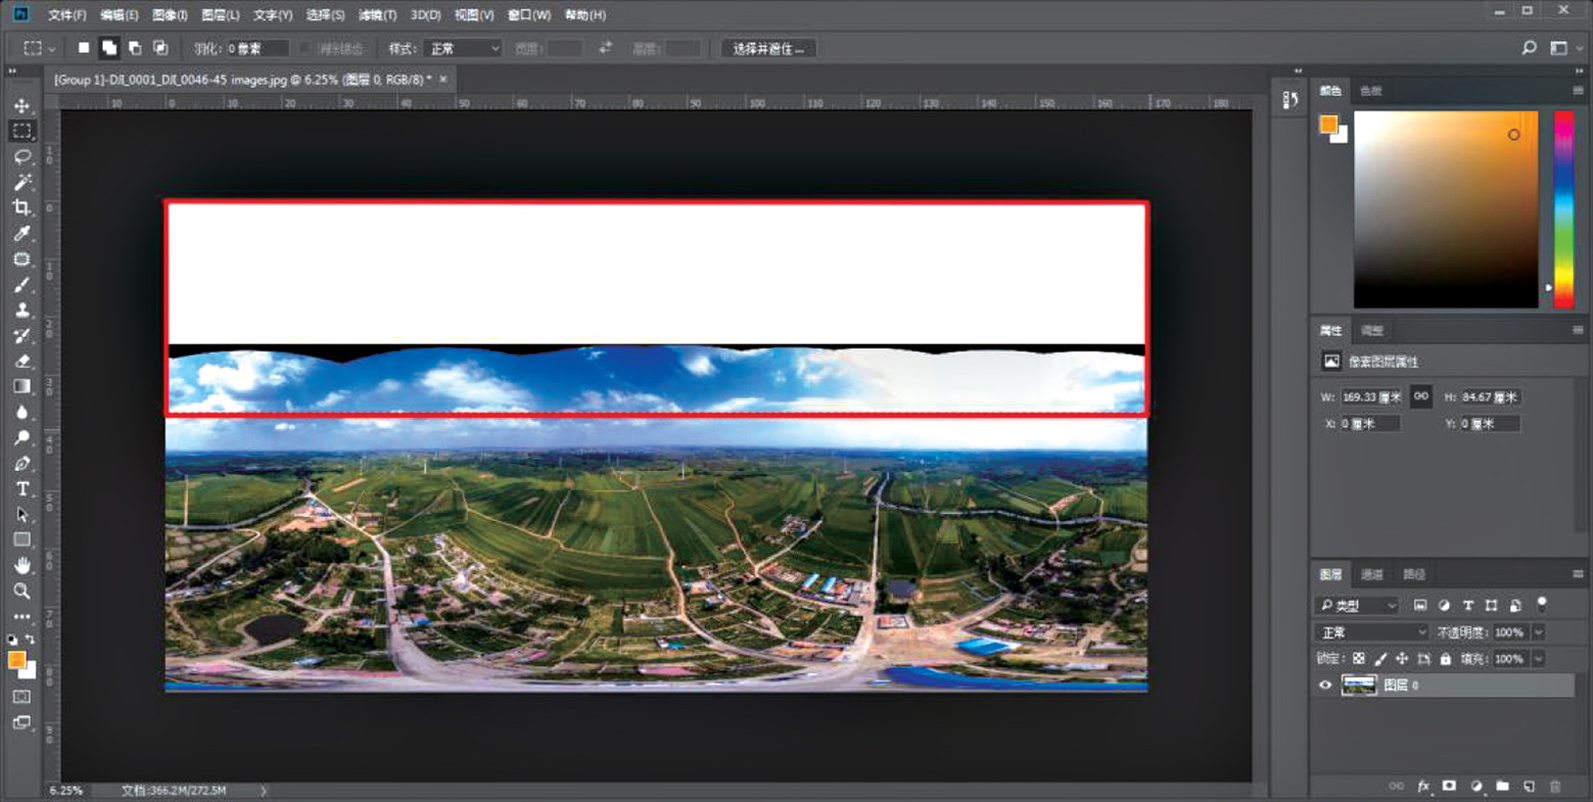Hide layer 图层 0 with eye icon

point(1325,685)
